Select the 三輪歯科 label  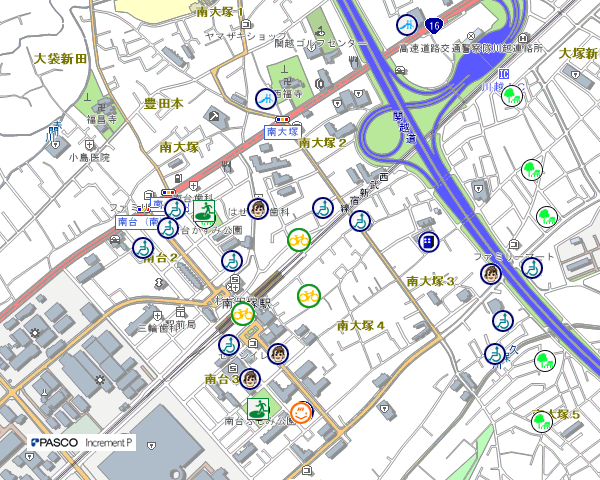coord(158,328)
